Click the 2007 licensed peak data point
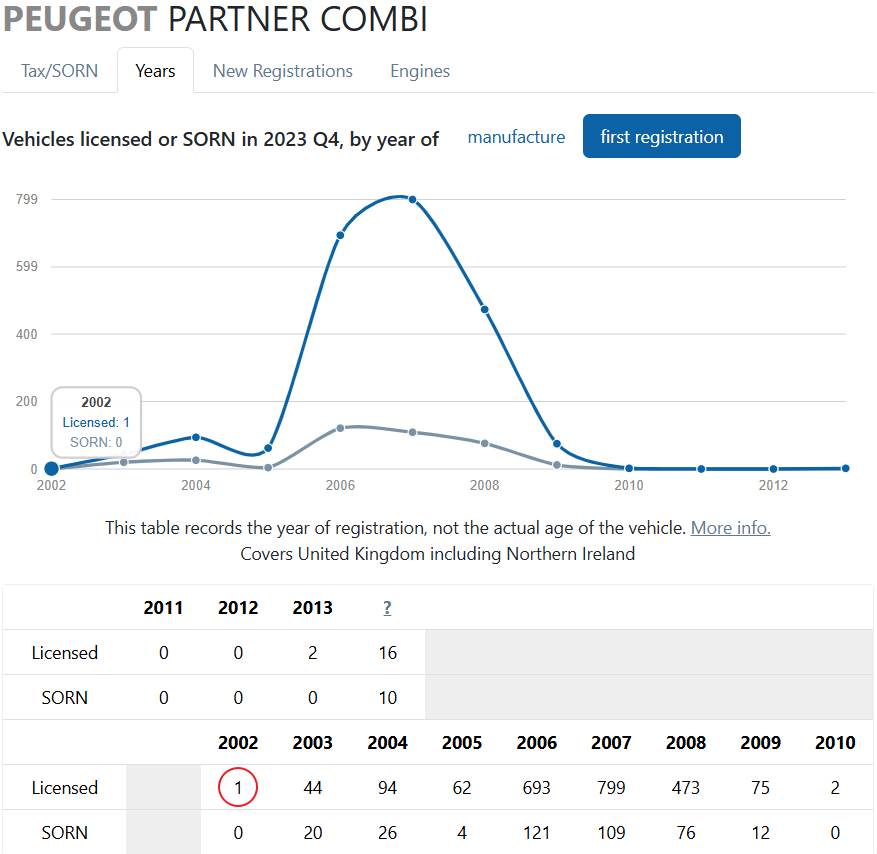Image resolution: width=877 pixels, height=854 pixels. (412, 200)
